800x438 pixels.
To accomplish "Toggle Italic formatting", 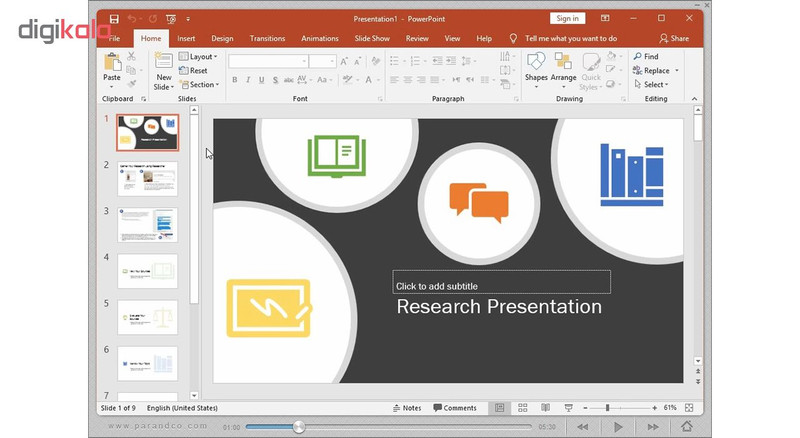I will 248,80.
